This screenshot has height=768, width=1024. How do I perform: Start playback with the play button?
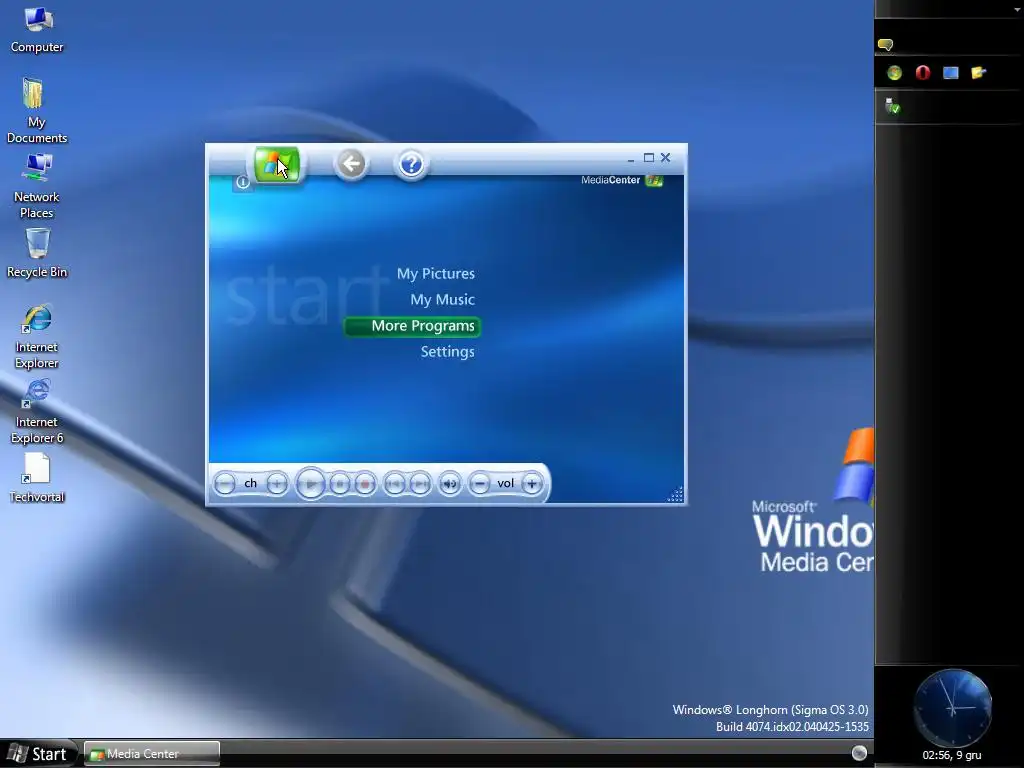point(311,484)
